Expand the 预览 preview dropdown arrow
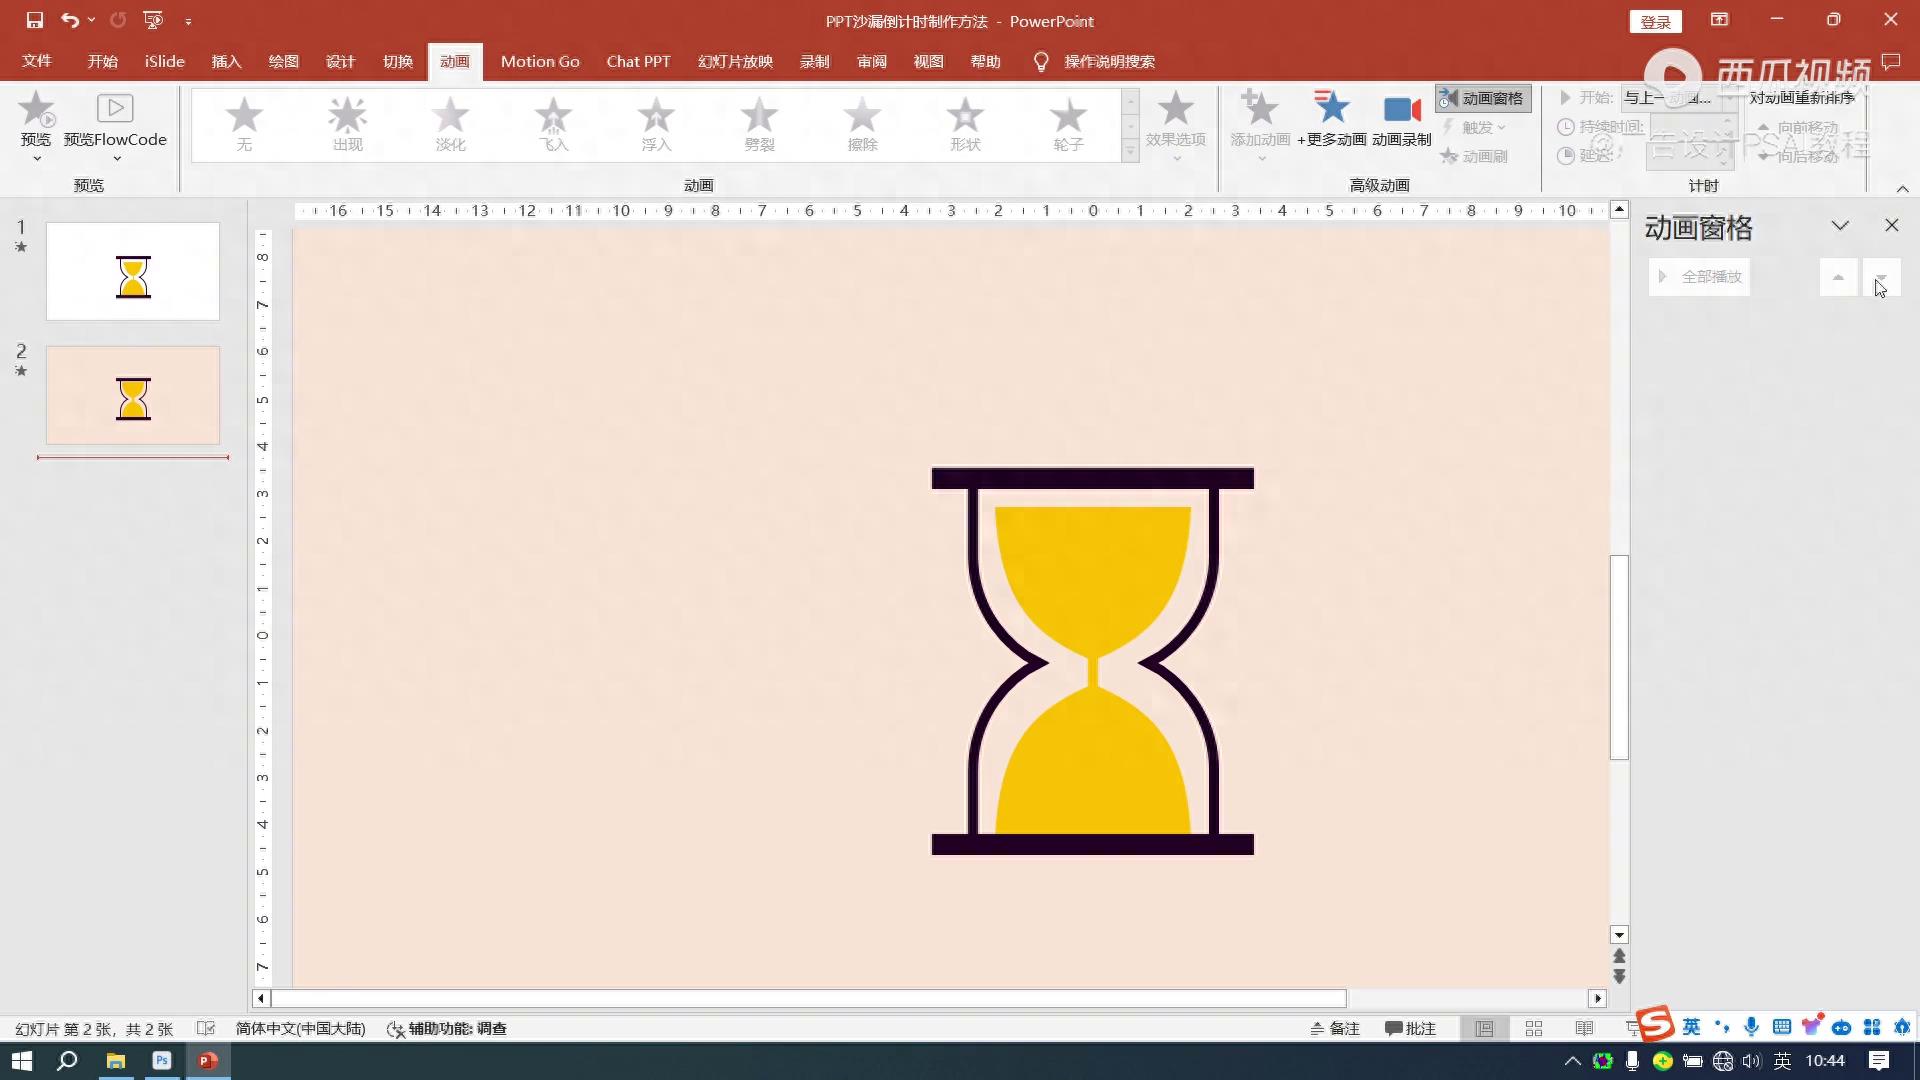 (x=36, y=158)
